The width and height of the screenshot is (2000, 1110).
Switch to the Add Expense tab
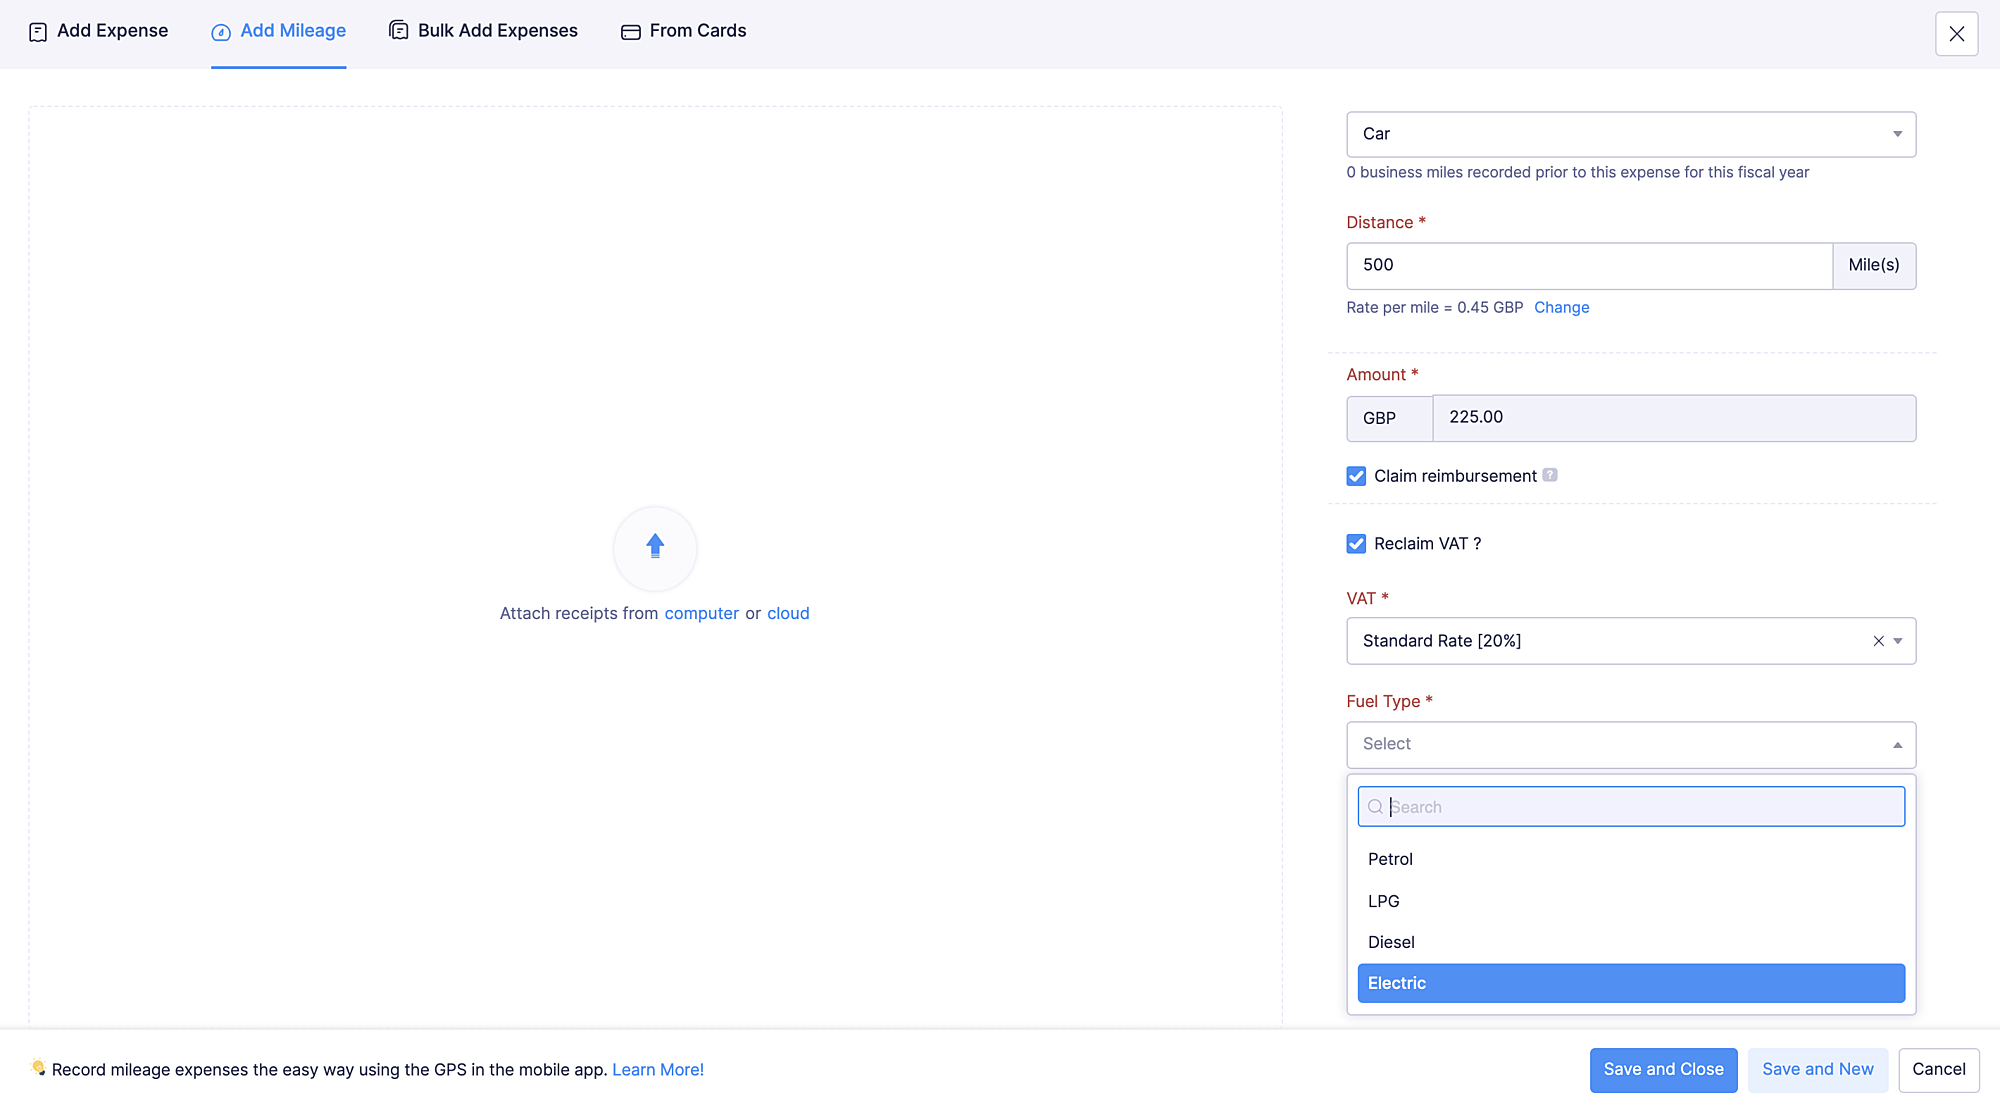click(x=98, y=31)
